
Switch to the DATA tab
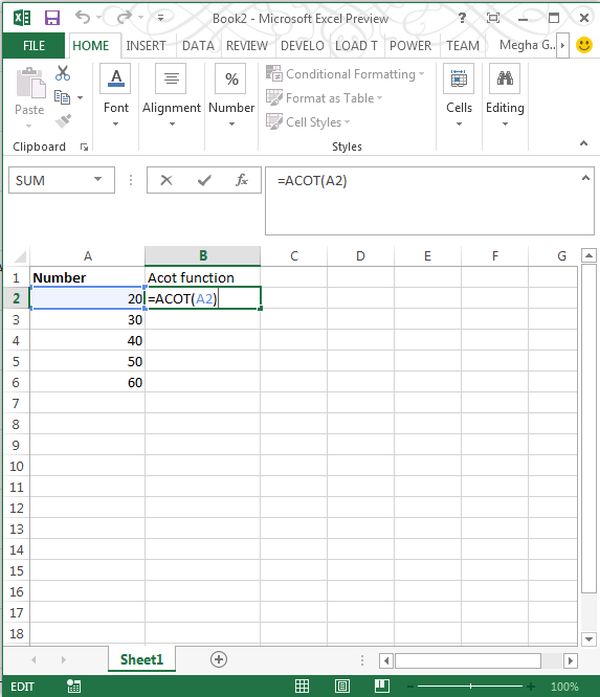tap(198, 45)
